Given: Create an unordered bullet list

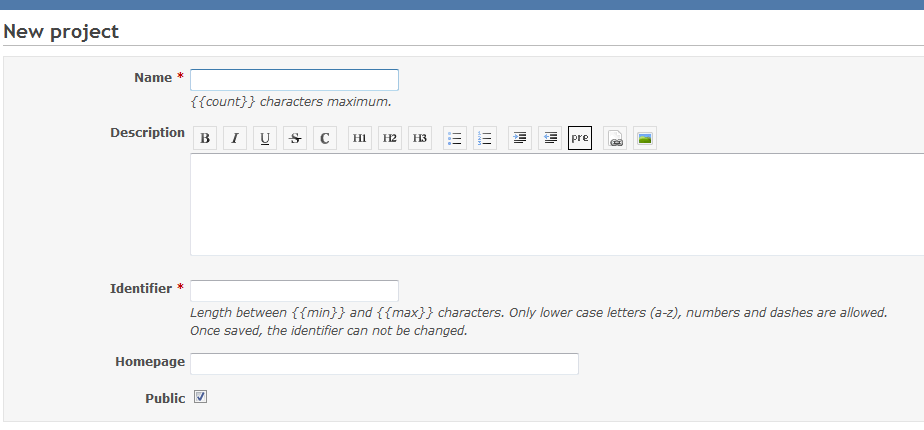Looking at the screenshot, I should tap(455, 139).
